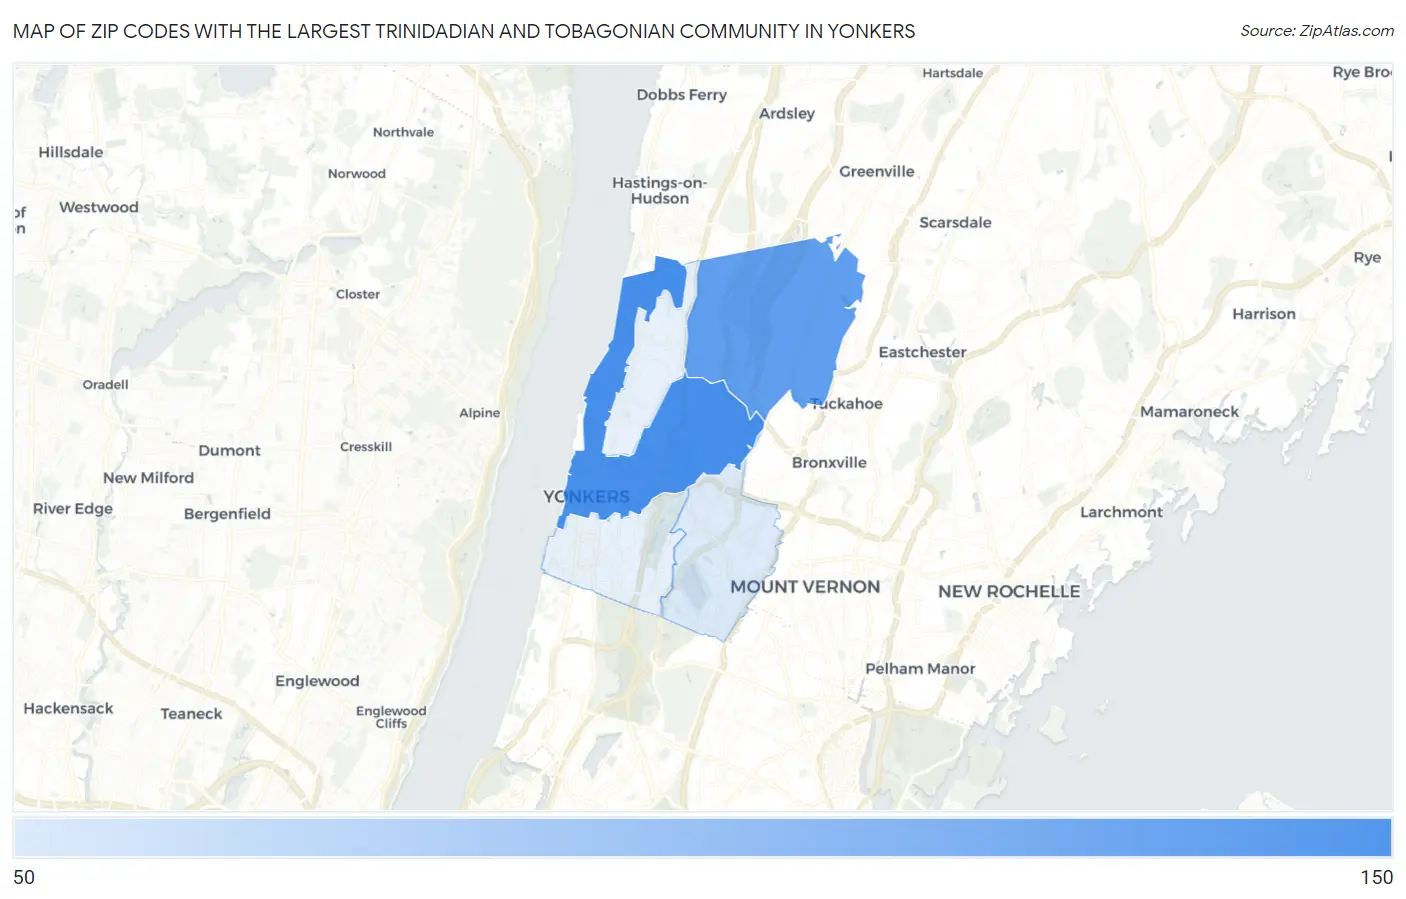Click the Closter map label
Screen dimensions: 1406x899
[358, 294]
